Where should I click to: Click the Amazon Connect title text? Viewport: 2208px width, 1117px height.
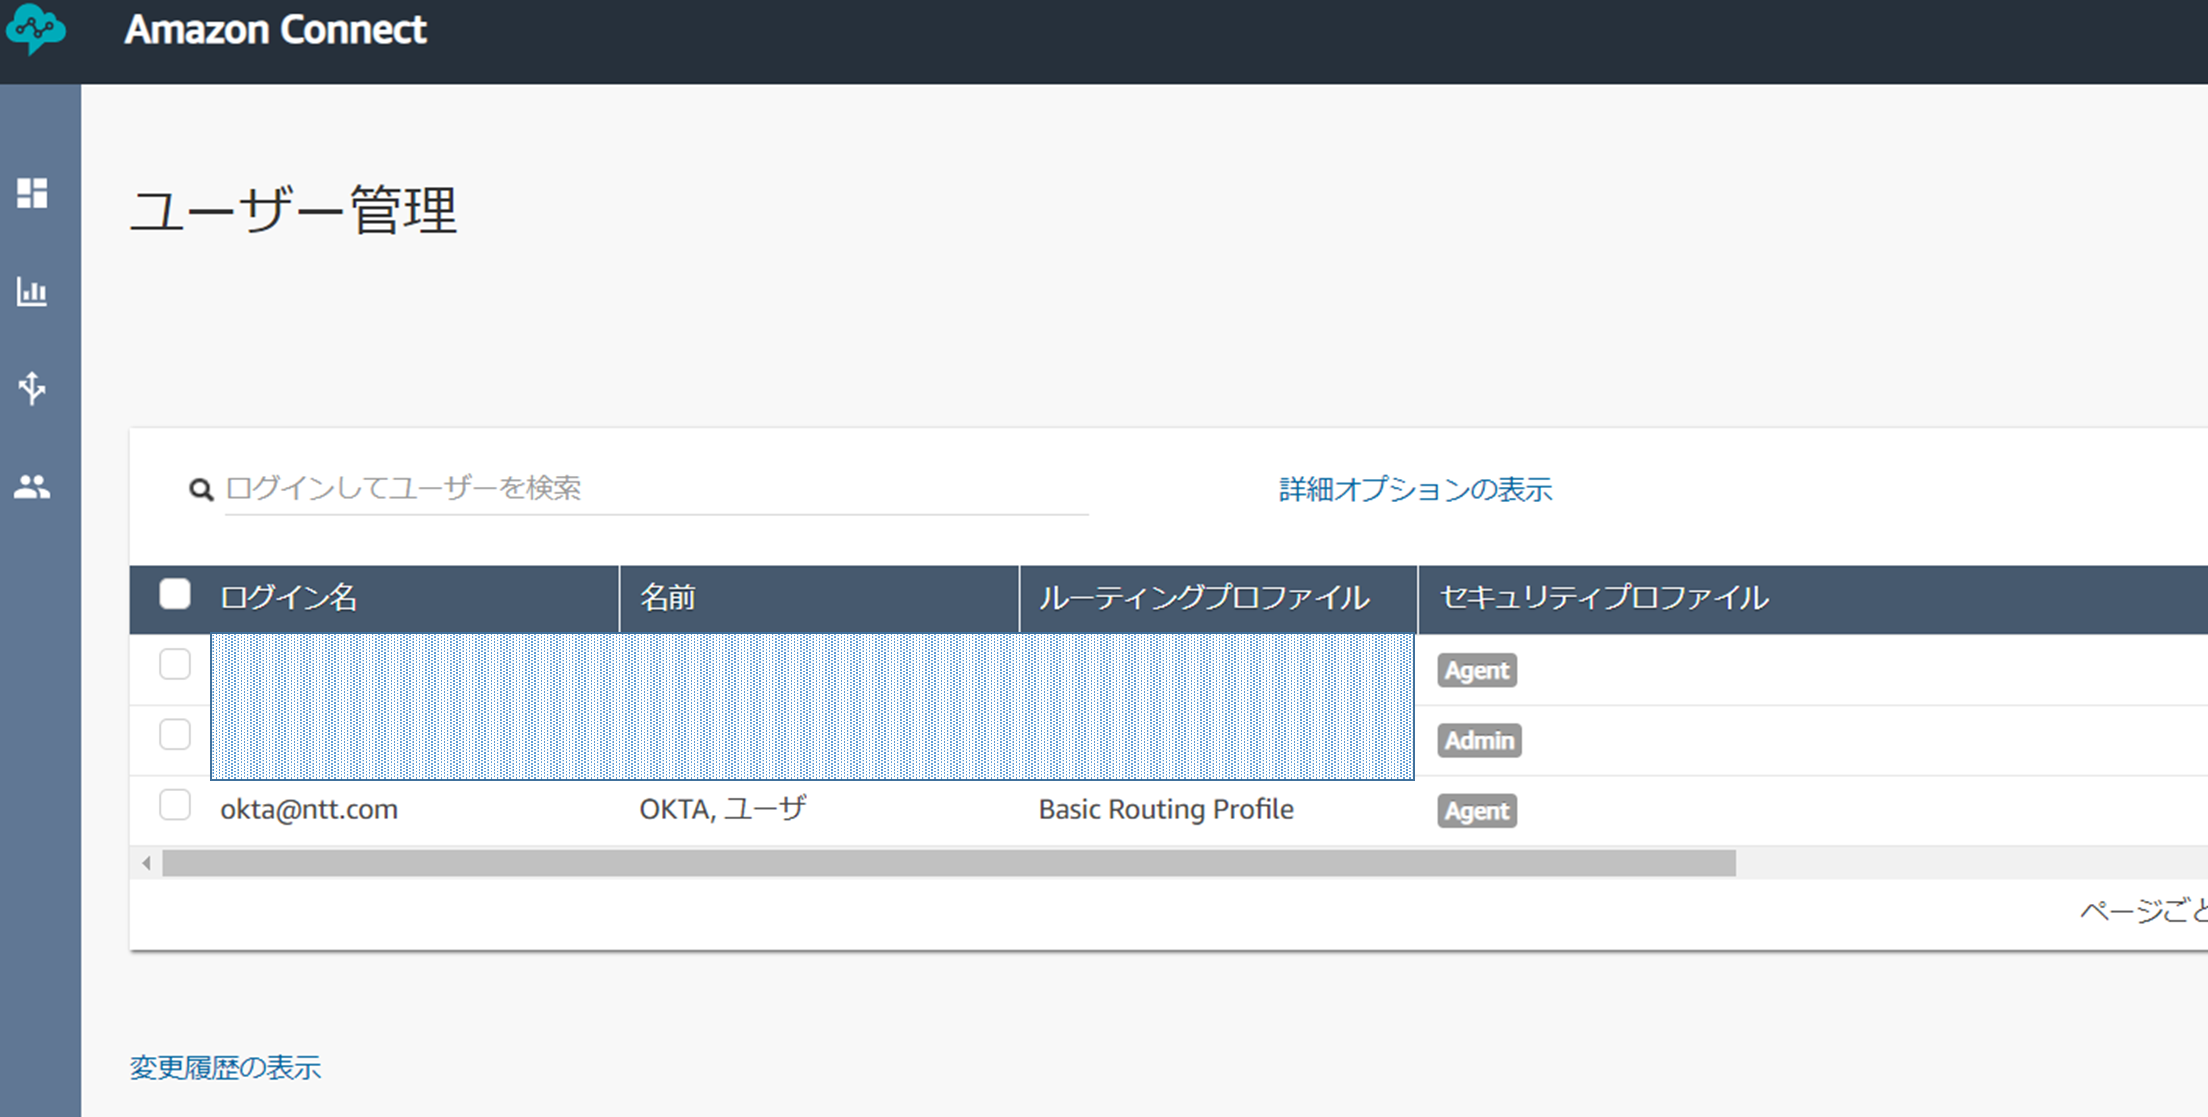[275, 30]
